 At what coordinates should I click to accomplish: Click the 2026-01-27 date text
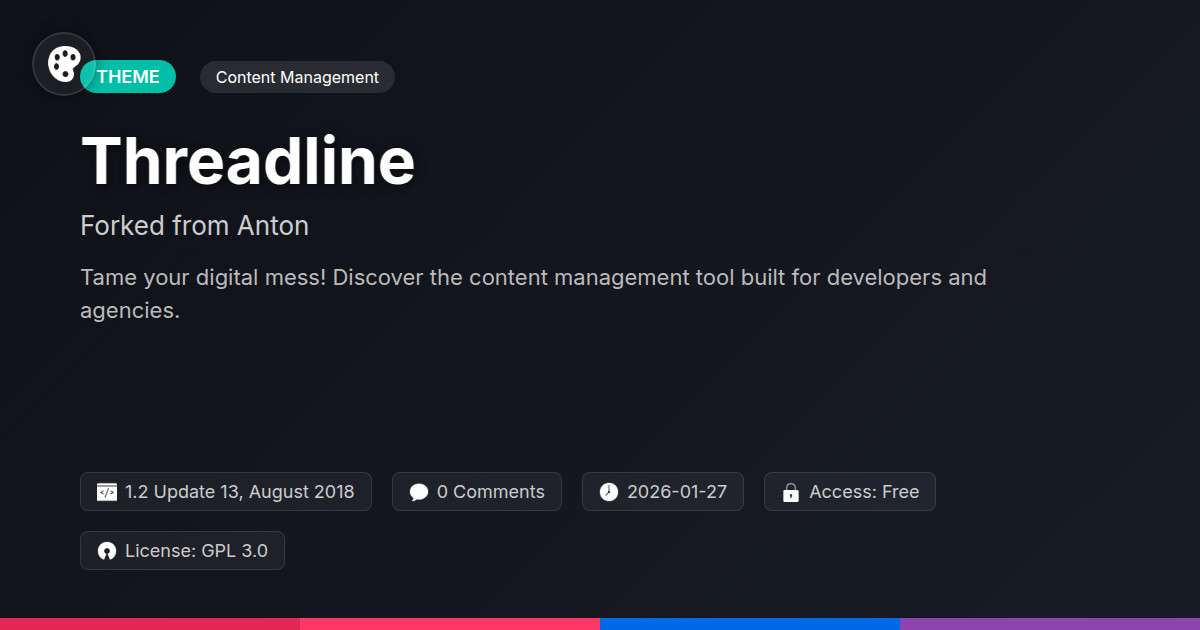(x=676, y=492)
